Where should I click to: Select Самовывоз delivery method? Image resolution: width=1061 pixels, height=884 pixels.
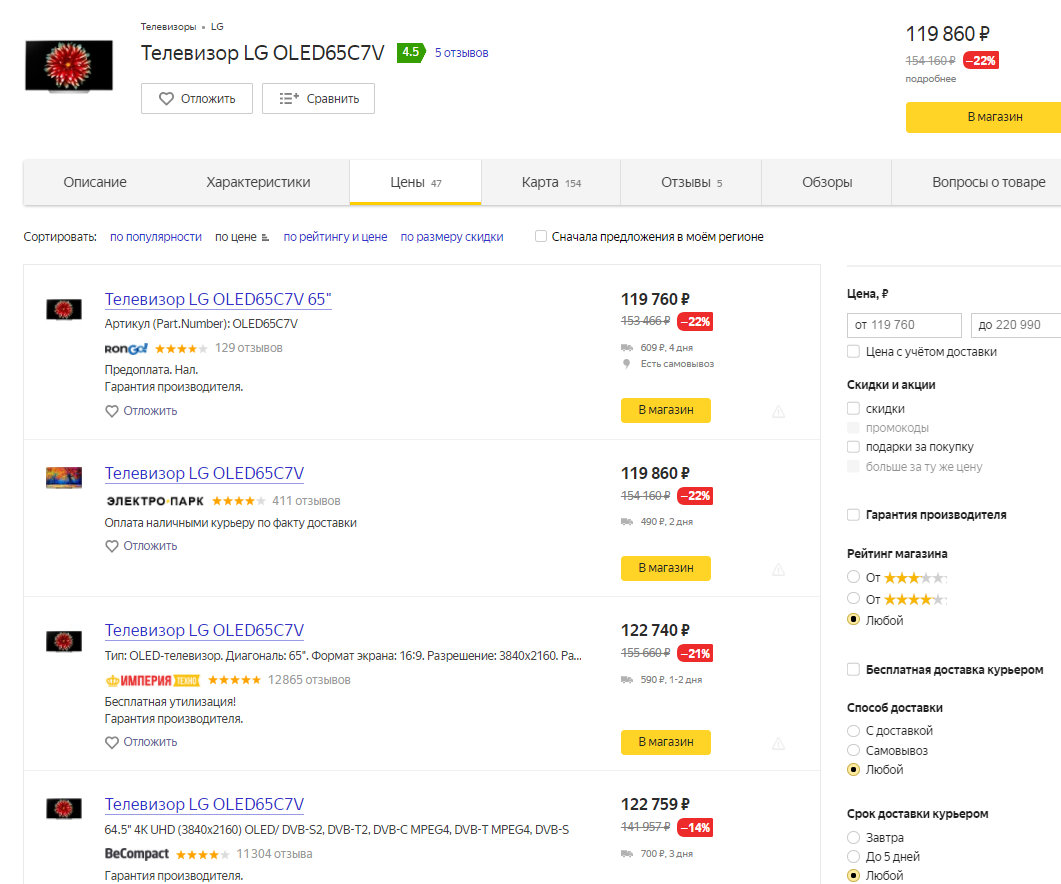(x=853, y=750)
